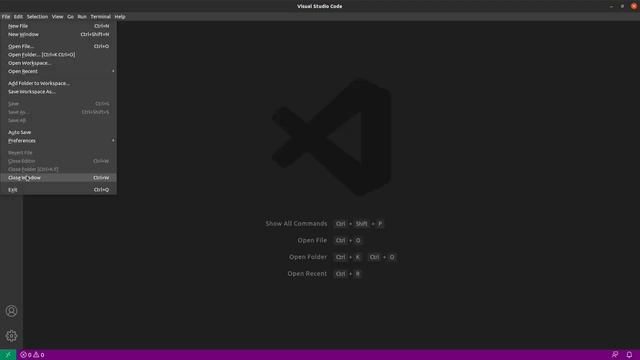Open the Edit menu
Viewport: 640px width, 360px height.
pyautogui.click(x=18, y=17)
